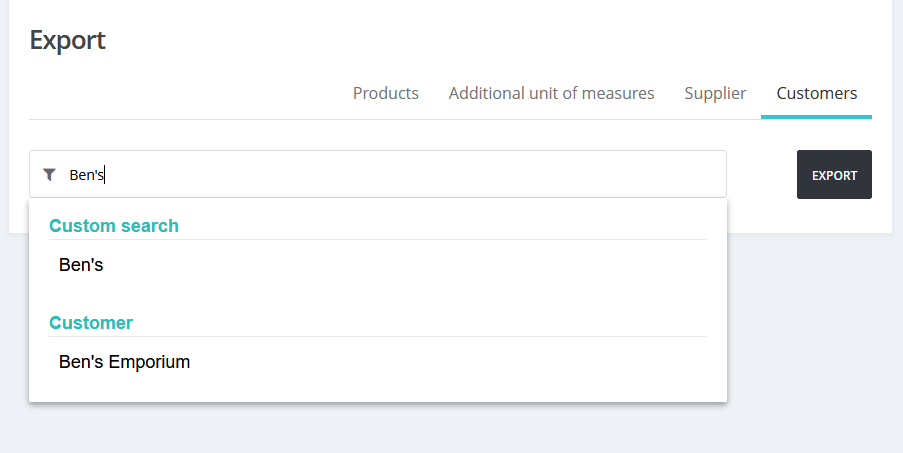Click the divider line under Customer header
This screenshot has width=903, height=453.
(x=378, y=336)
